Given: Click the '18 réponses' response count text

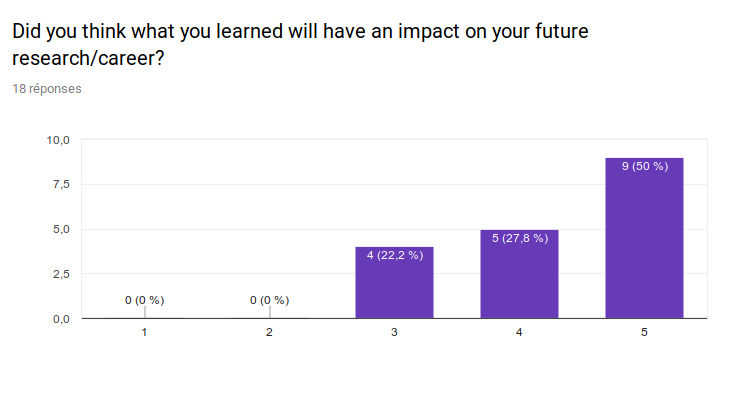Looking at the screenshot, I should [47, 89].
